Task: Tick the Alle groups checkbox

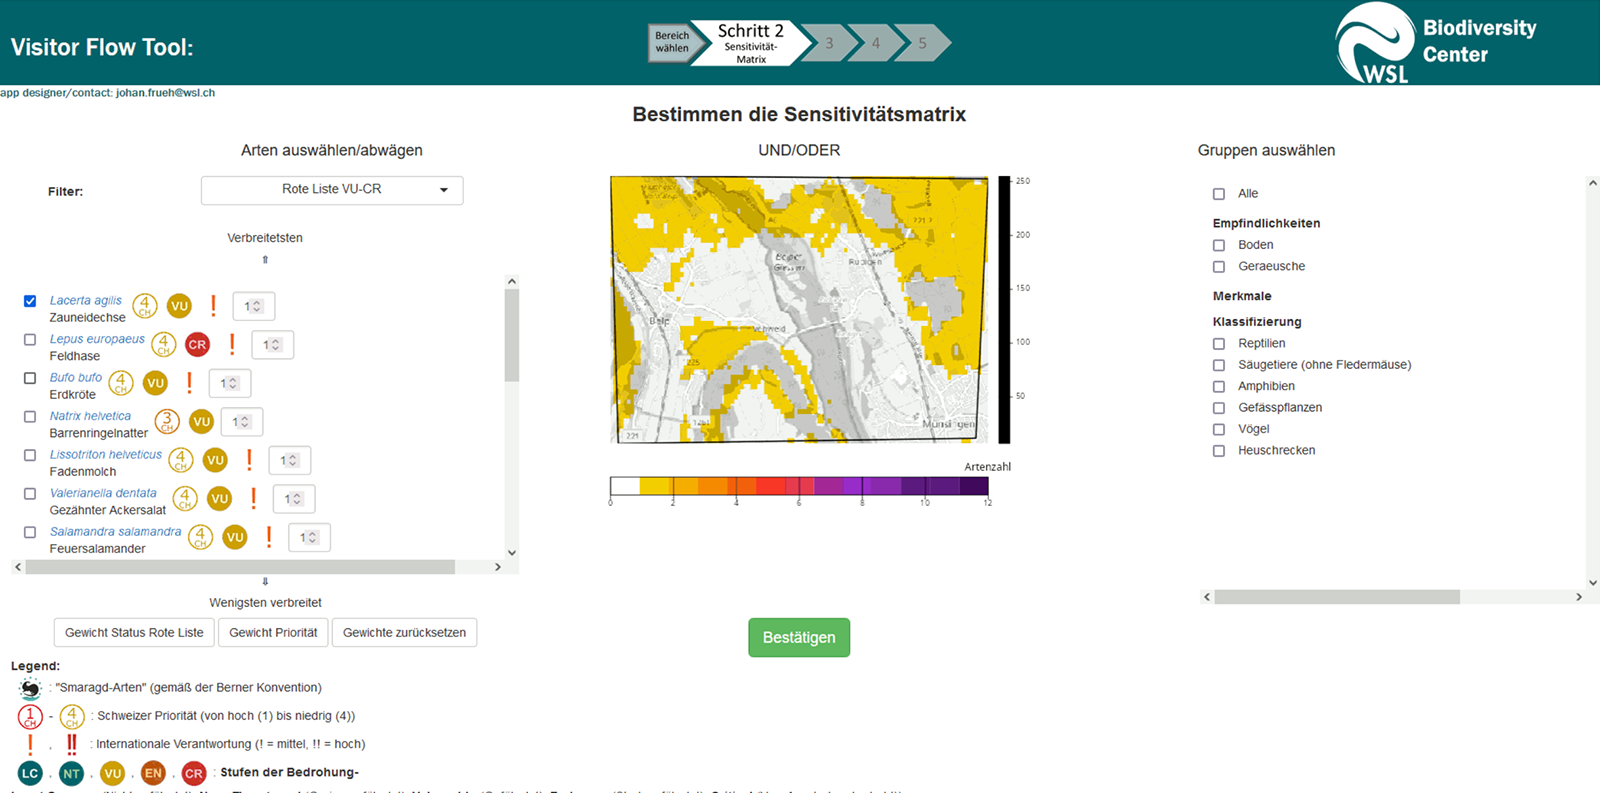Action: [1219, 194]
